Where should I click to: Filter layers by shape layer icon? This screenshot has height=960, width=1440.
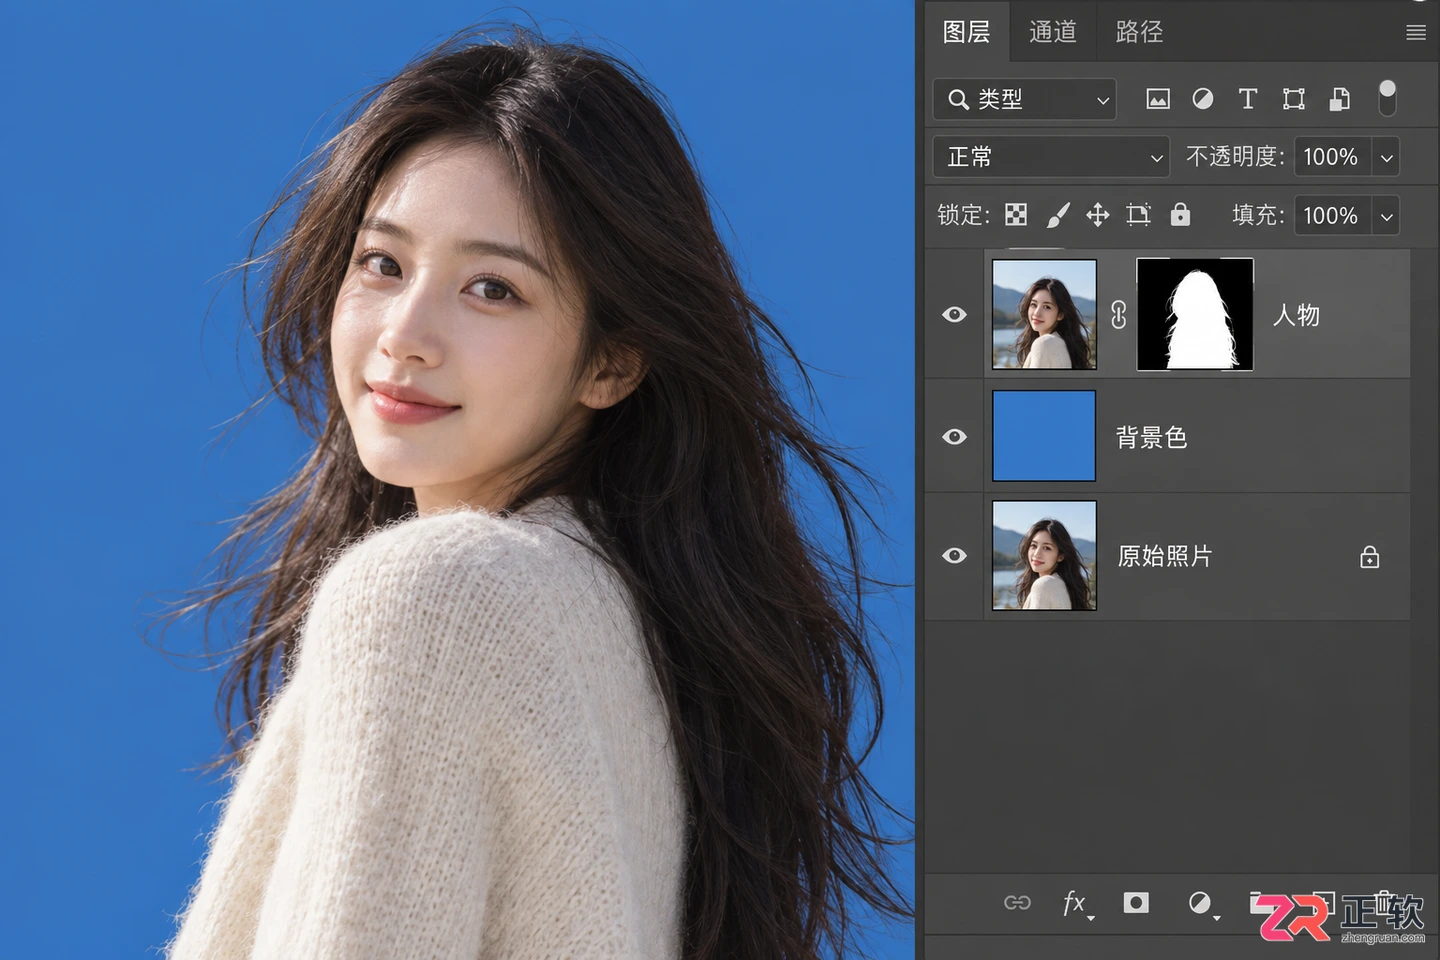coord(1294,99)
